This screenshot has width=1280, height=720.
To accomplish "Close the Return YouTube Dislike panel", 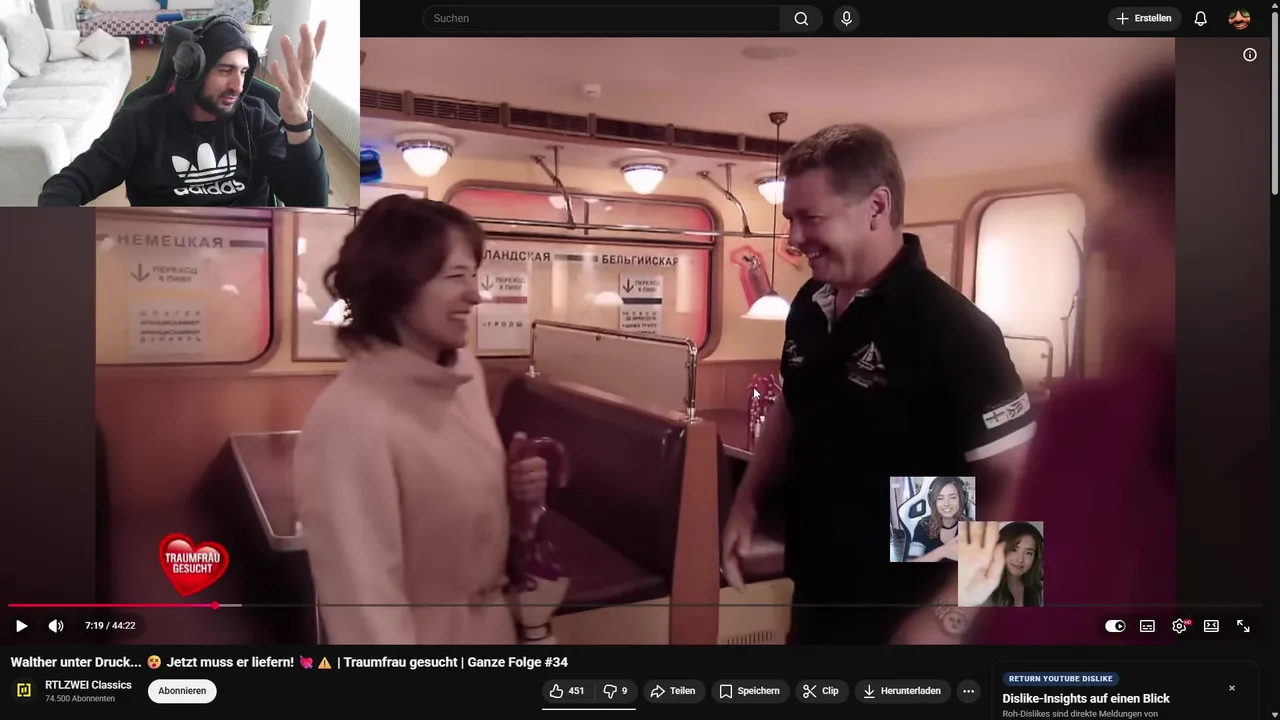I will (1232, 688).
